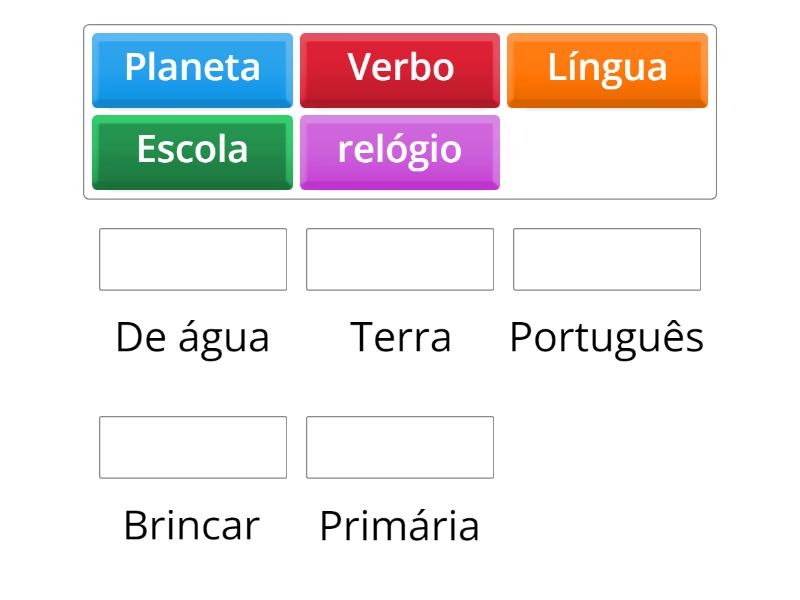Image resolution: width=800 pixels, height=600 pixels.
Task: Select the Português label
Action: click(607, 337)
